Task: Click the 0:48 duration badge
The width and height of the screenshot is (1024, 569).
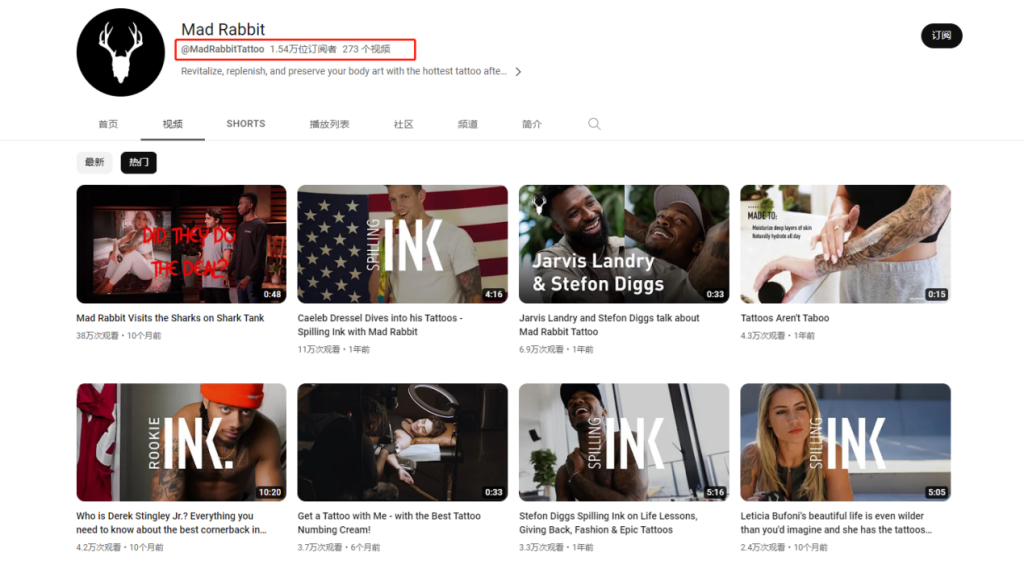Action: click(272, 294)
